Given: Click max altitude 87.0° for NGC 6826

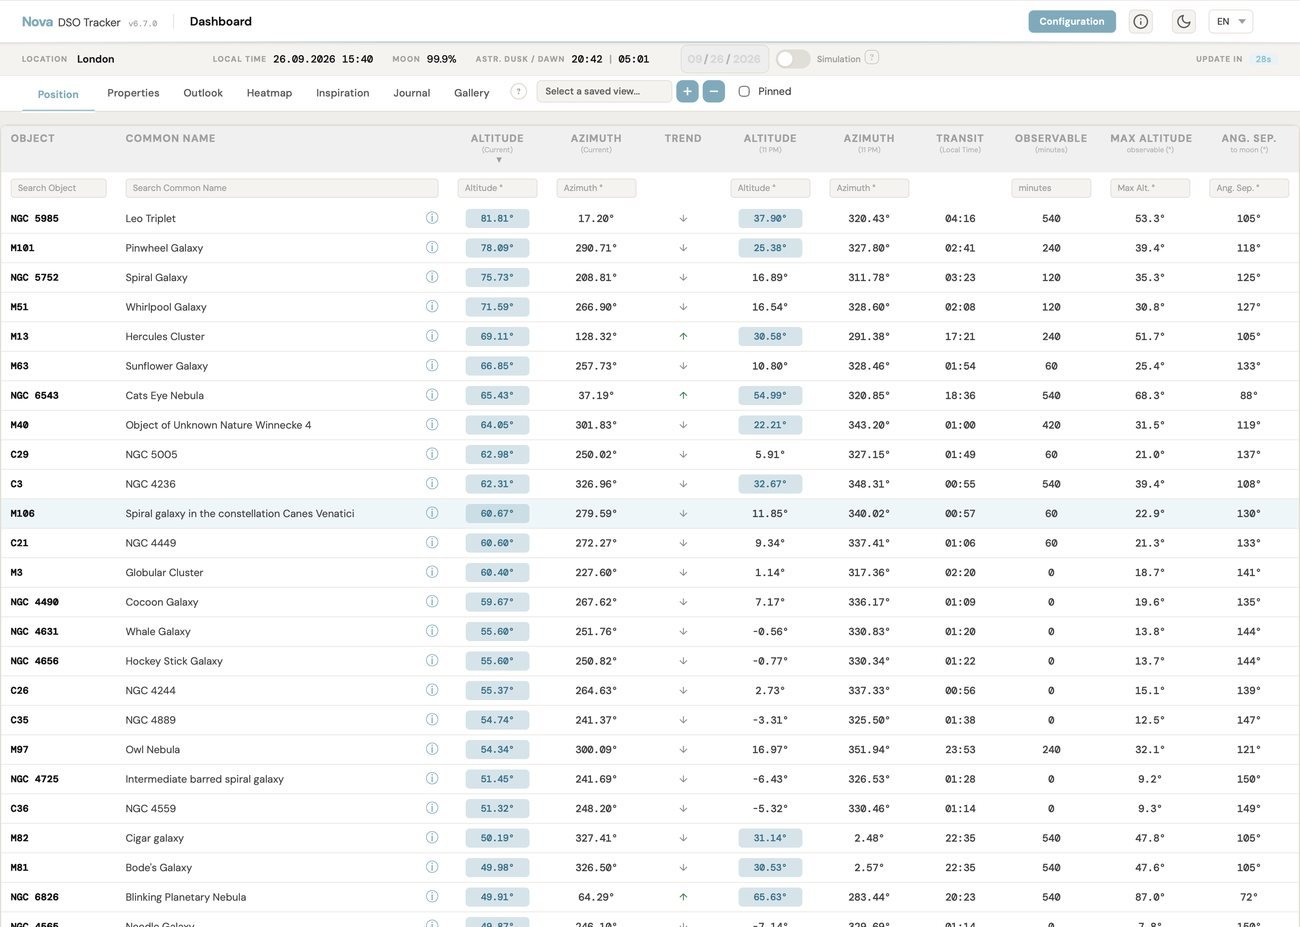Looking at the screenshot, I should [1150, 897].
